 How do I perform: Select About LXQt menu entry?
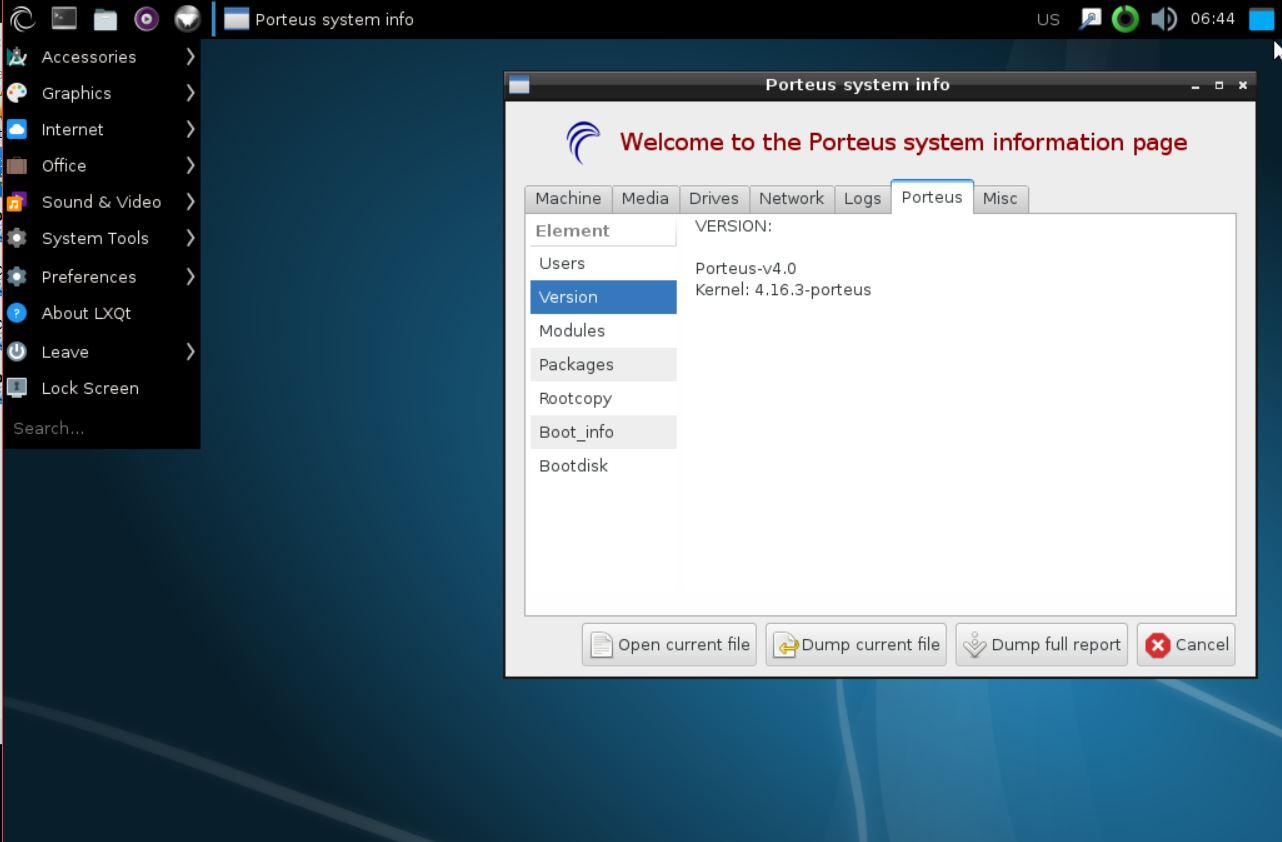[x=101, y=313]
